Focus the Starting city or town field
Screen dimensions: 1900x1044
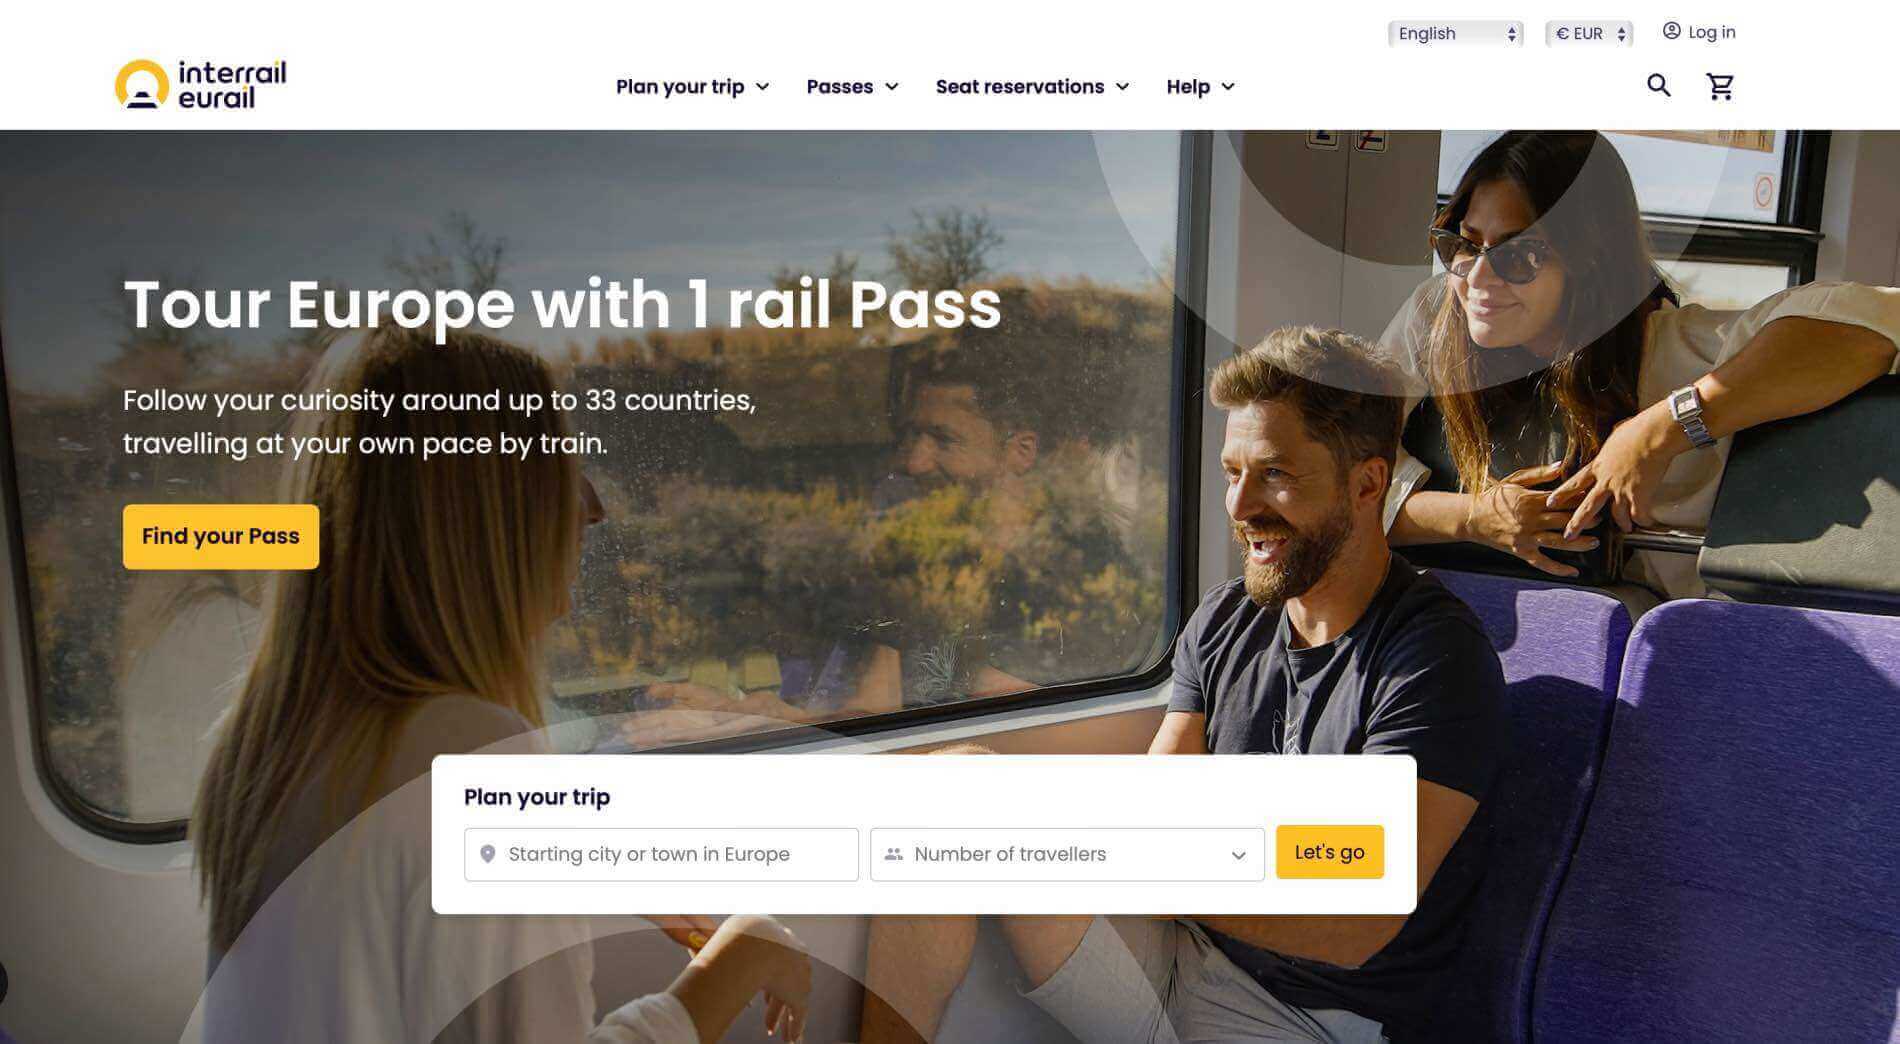(661, 854)
